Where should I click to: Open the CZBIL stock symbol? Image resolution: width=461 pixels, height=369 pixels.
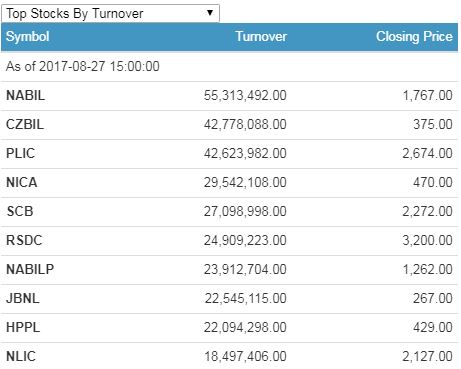(25, 125)
